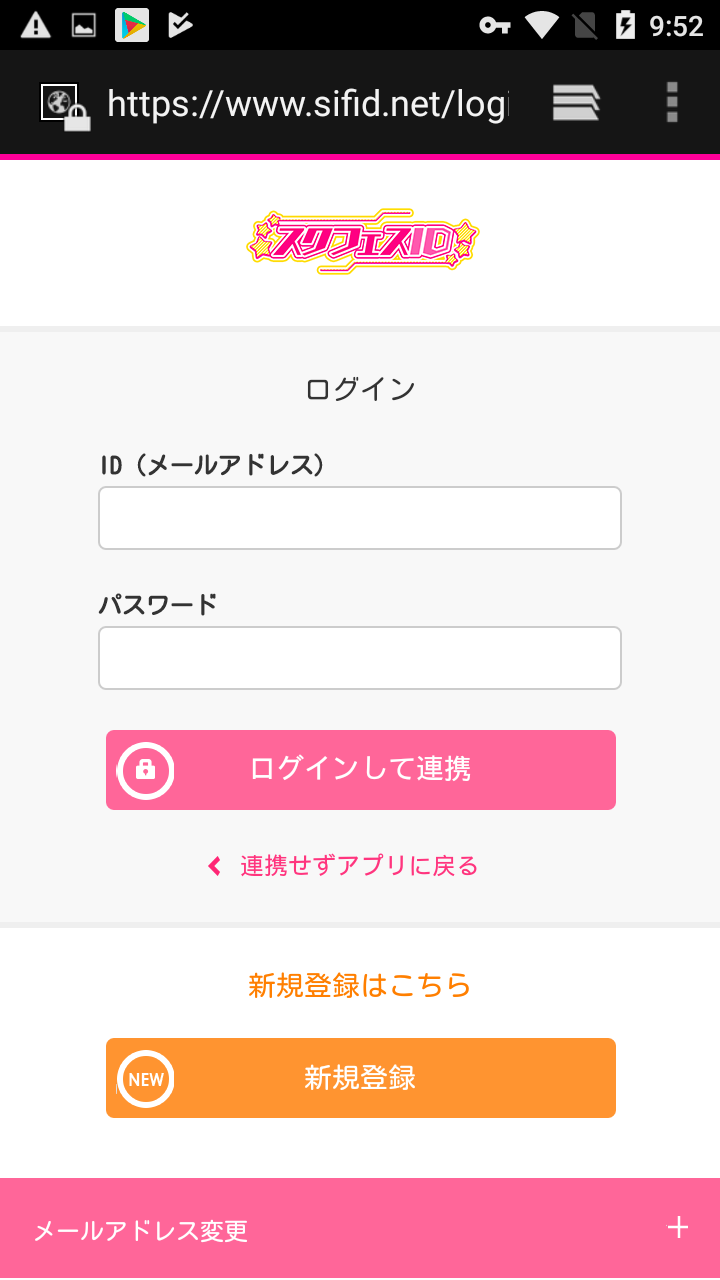Image resolution: width=720 pixels, height=1280 pixels.
Task: Tap the URL address bar
Action: point(308,104)
